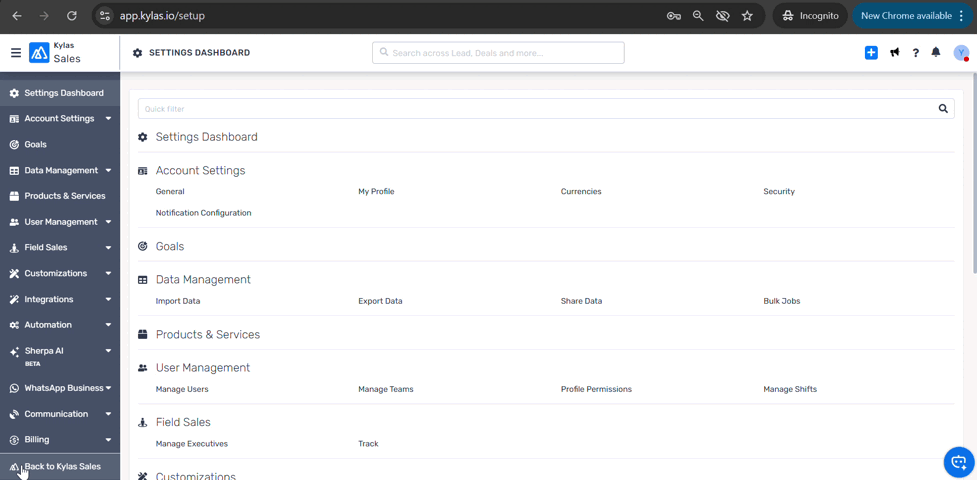Open Manage Executives link
This screenshot has width=977, height=480.
[x=192, y=444]
